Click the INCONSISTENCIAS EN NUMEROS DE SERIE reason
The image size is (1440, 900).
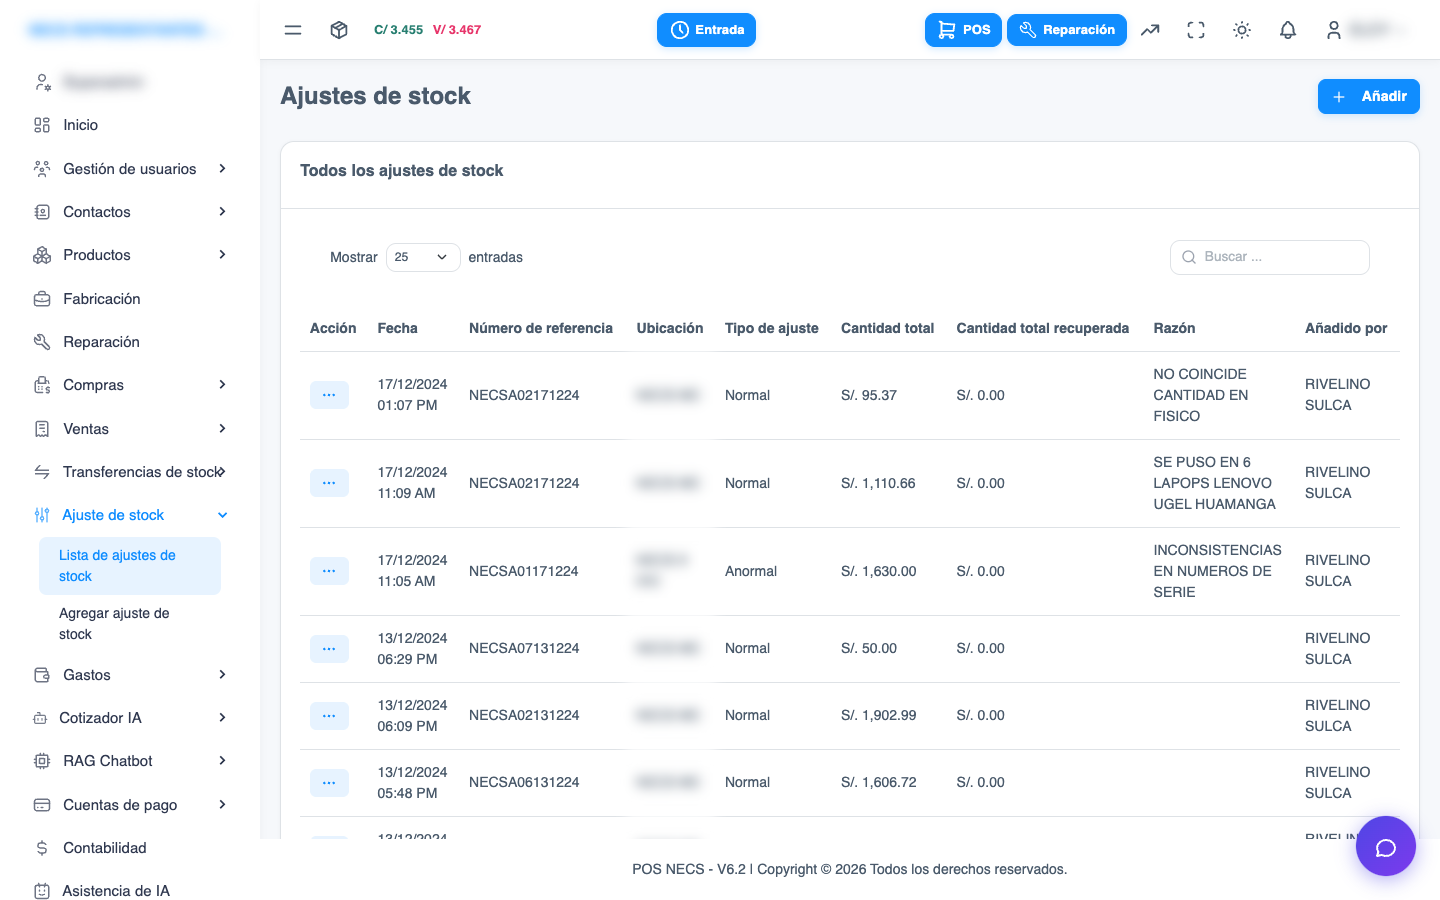click(x=1217, y=571)
